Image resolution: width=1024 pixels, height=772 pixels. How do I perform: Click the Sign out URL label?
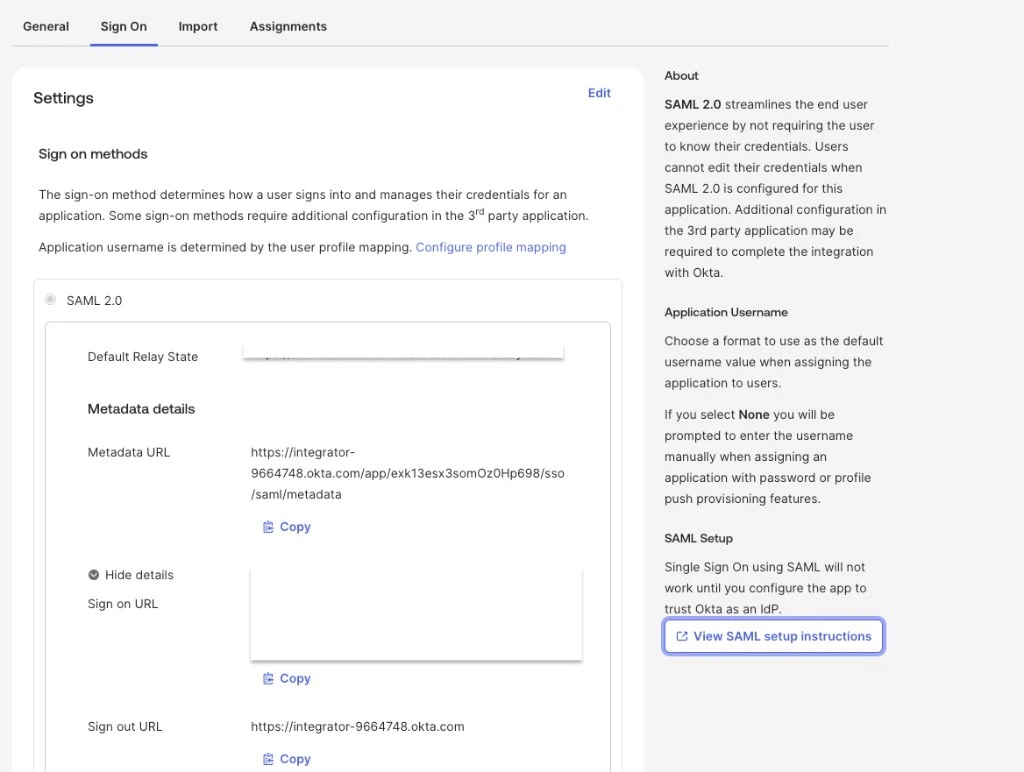pos(125,726)
